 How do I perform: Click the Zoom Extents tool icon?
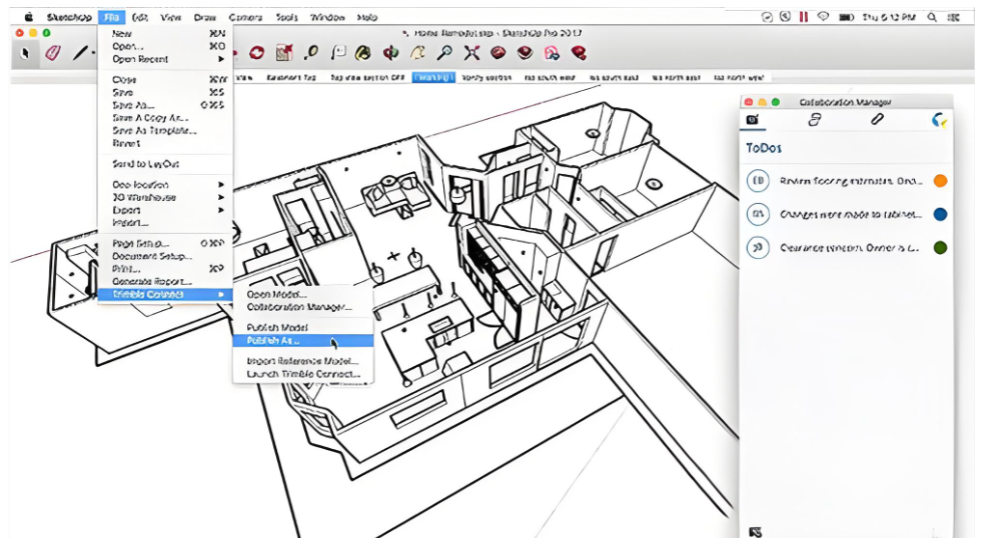(x=472, y=52)
